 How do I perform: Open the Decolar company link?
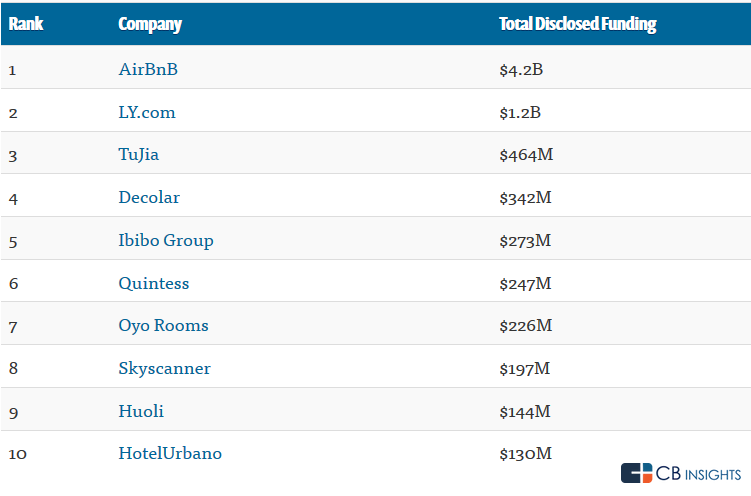tap(149, 197)
